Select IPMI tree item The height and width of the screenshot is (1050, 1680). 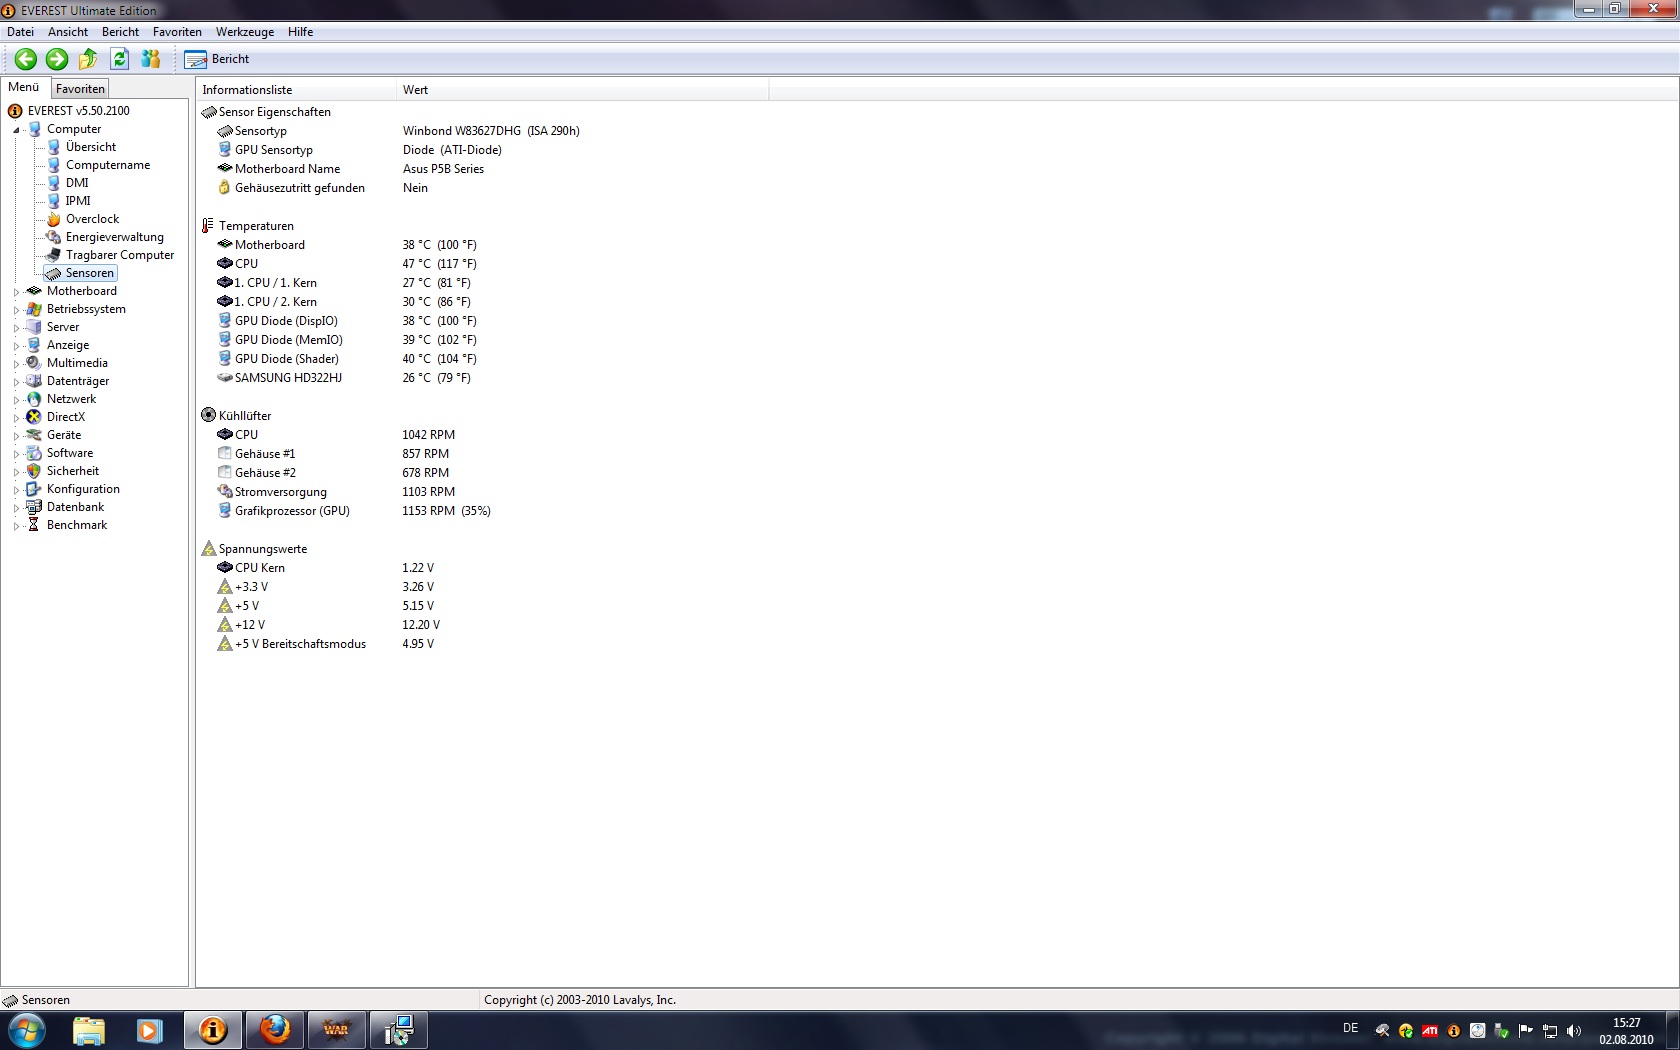[78, 201]
